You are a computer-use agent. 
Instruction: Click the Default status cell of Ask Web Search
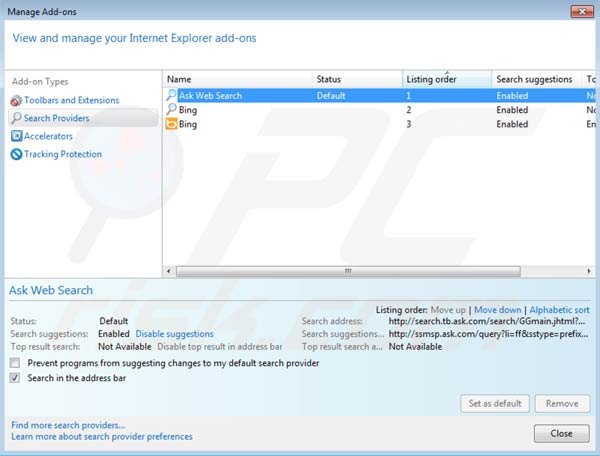[x=331, y=96]
